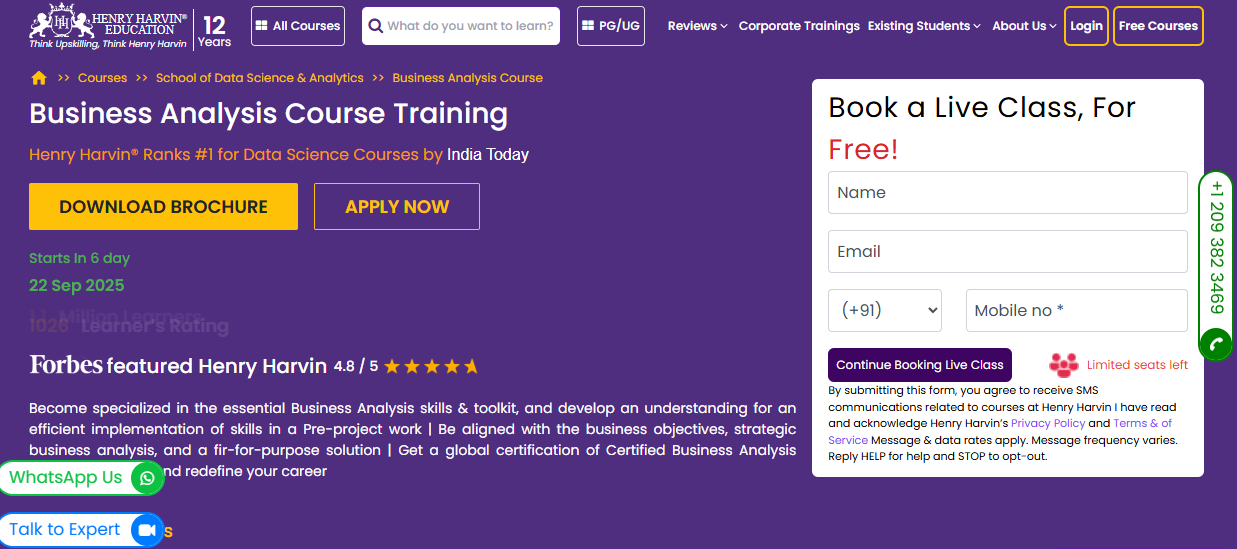Click the home icon in breadcrumb

[39, 78]
